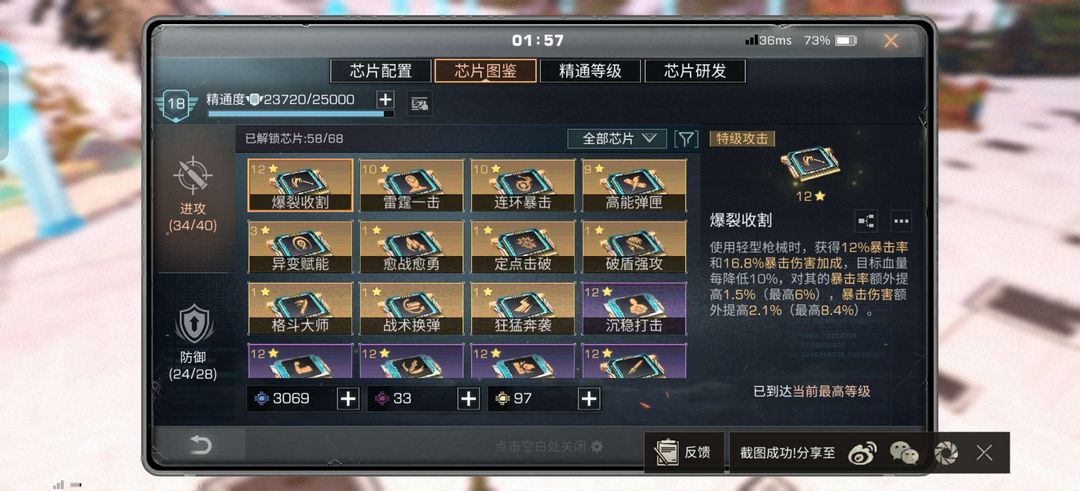The width and height of the screenshot is (1080, 491).
Task: Share screenshot to Weibo
Action: click(x=862, y=452)
